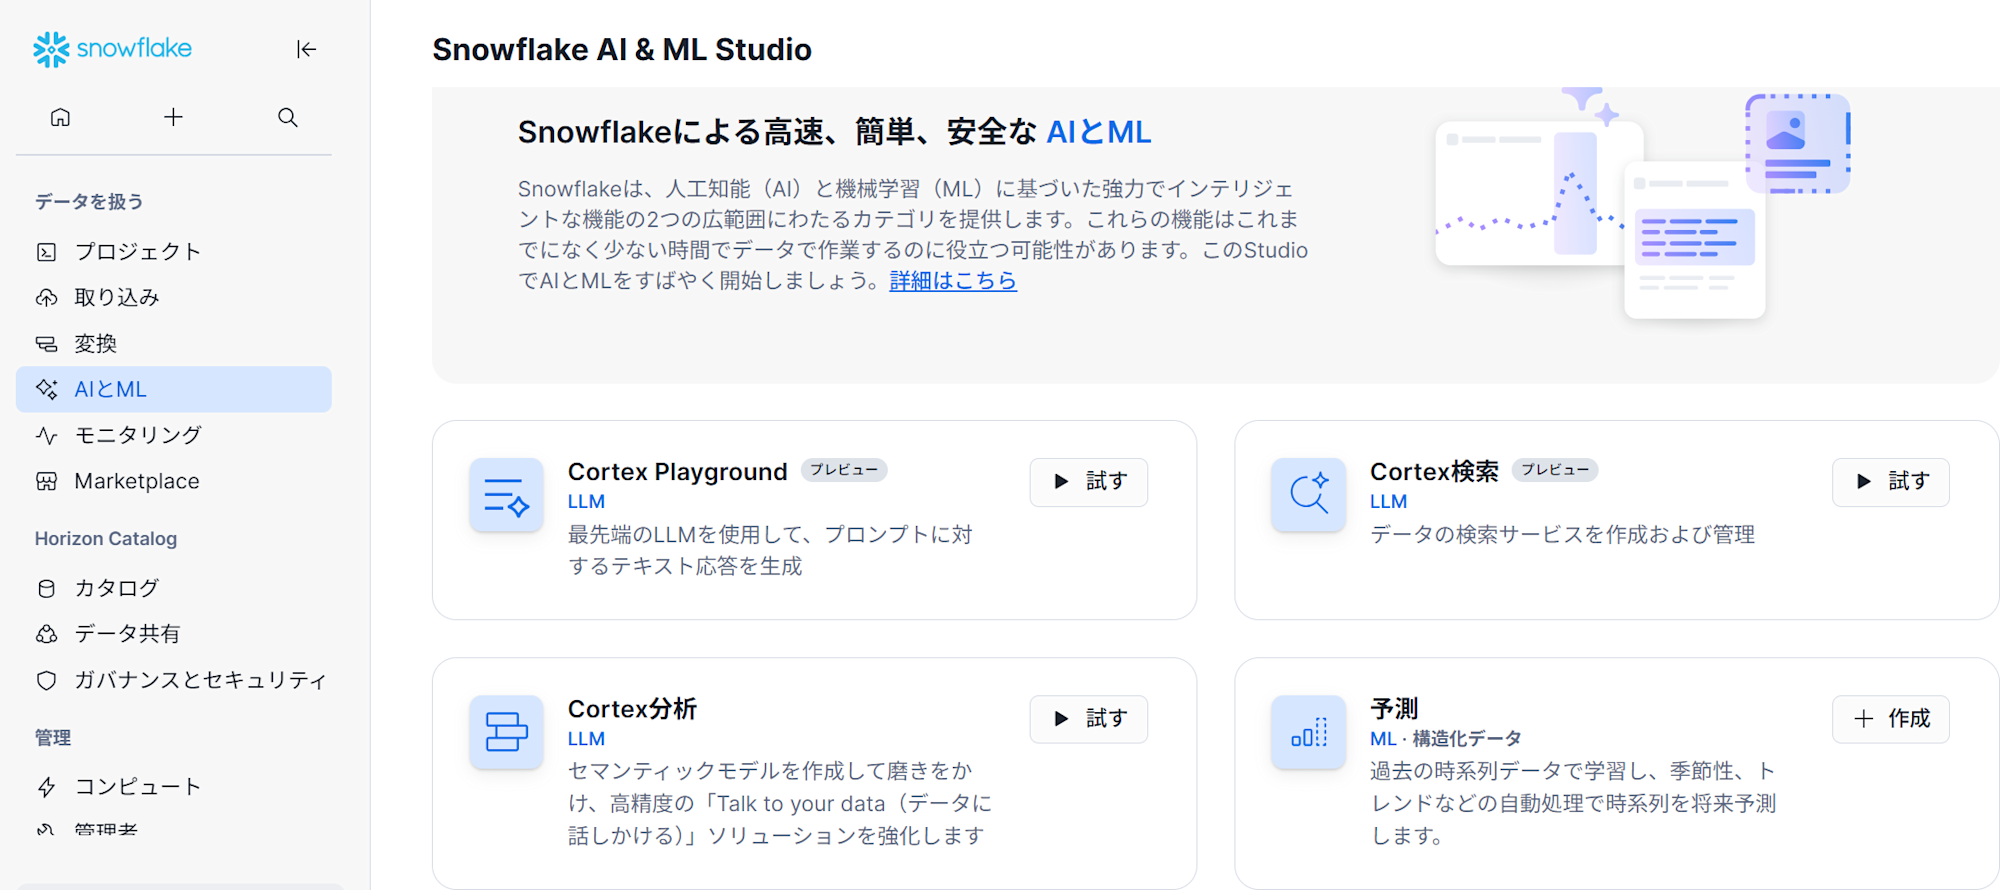Click the プロジェクト terminal icon
The image size is (2000, 890).
click(x=46, y=252)
